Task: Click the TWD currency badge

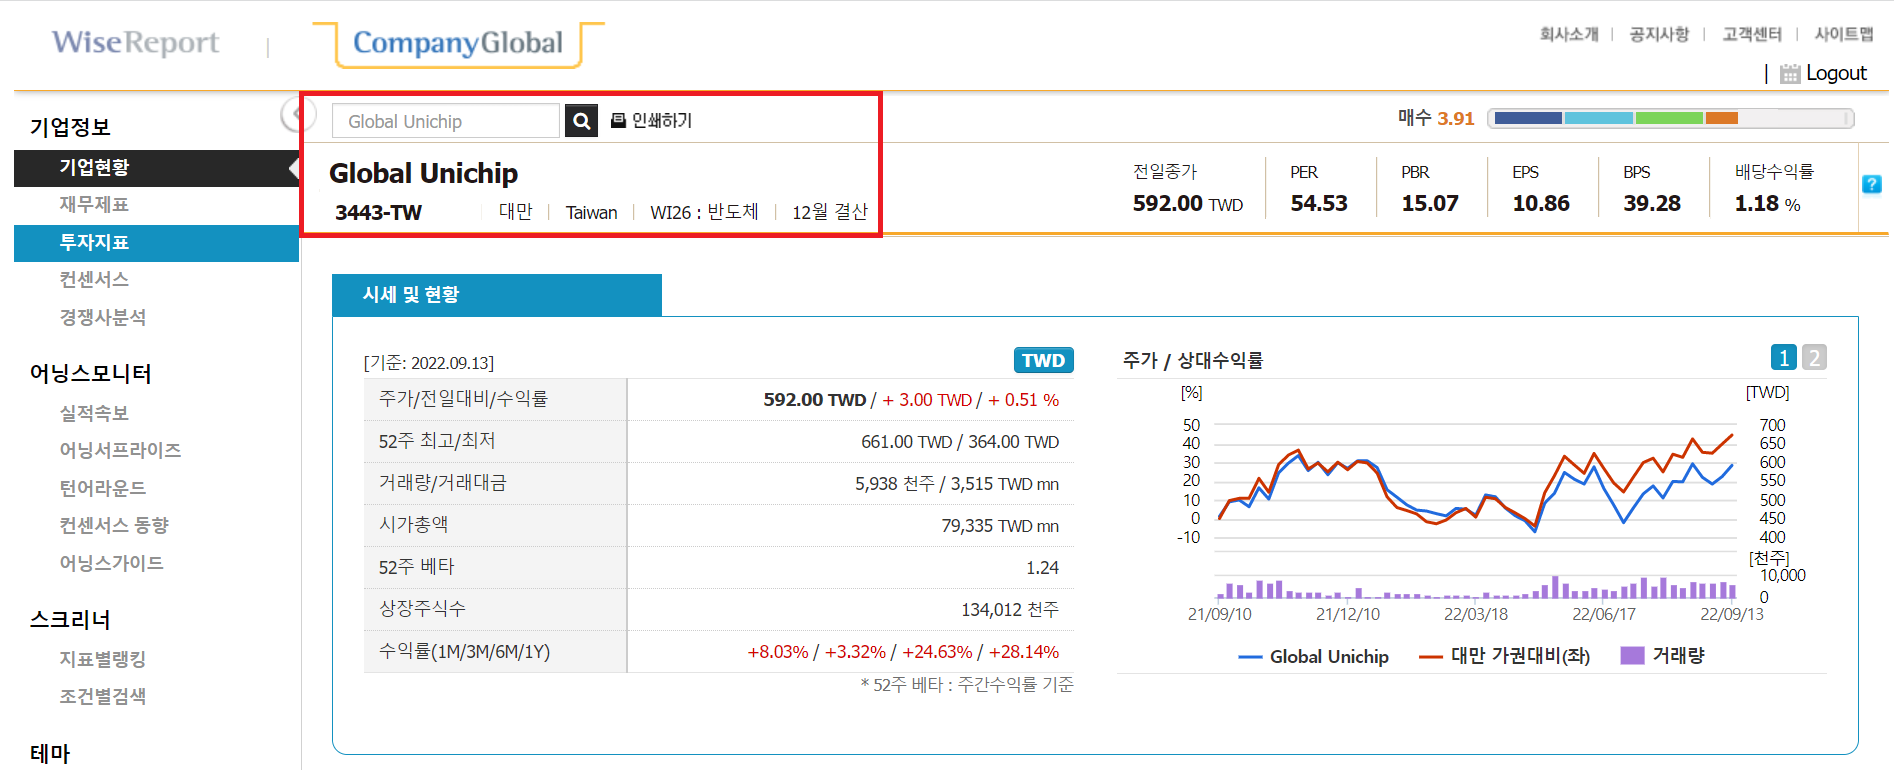Action: pos(1043,360)
